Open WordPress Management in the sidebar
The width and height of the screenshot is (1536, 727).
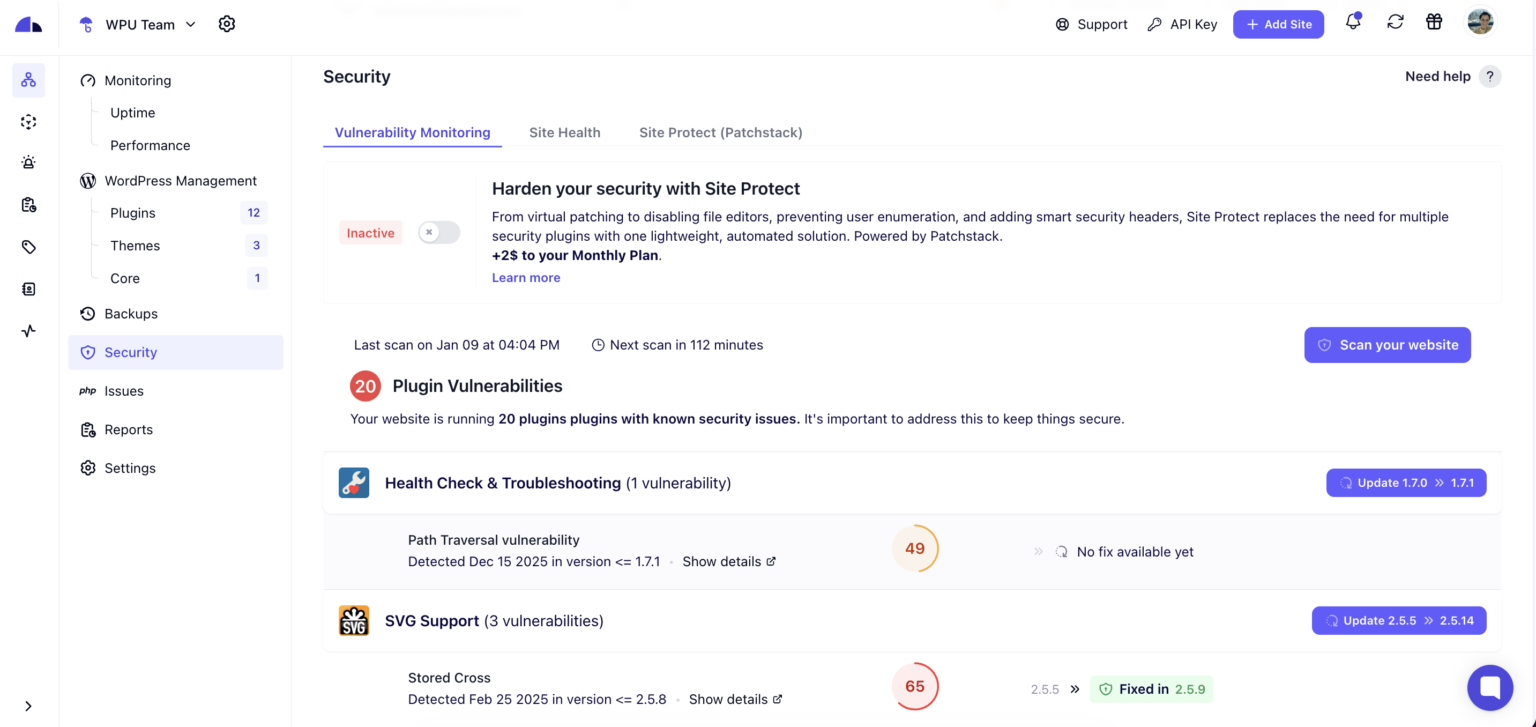coord(180,181)
